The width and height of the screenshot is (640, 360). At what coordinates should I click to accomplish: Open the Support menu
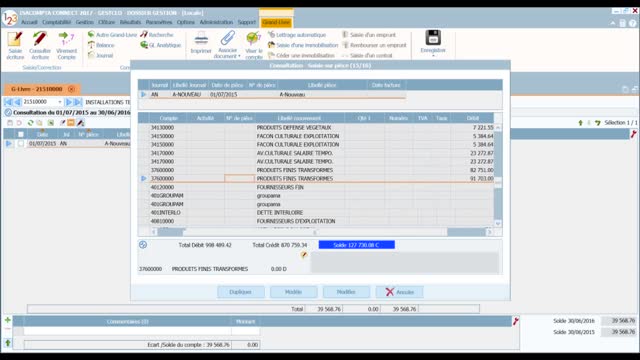(247, 22)
